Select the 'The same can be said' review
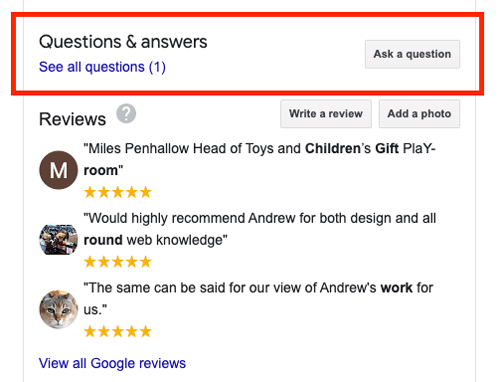This screenshot has width=500, height=382. click(258, 299)
